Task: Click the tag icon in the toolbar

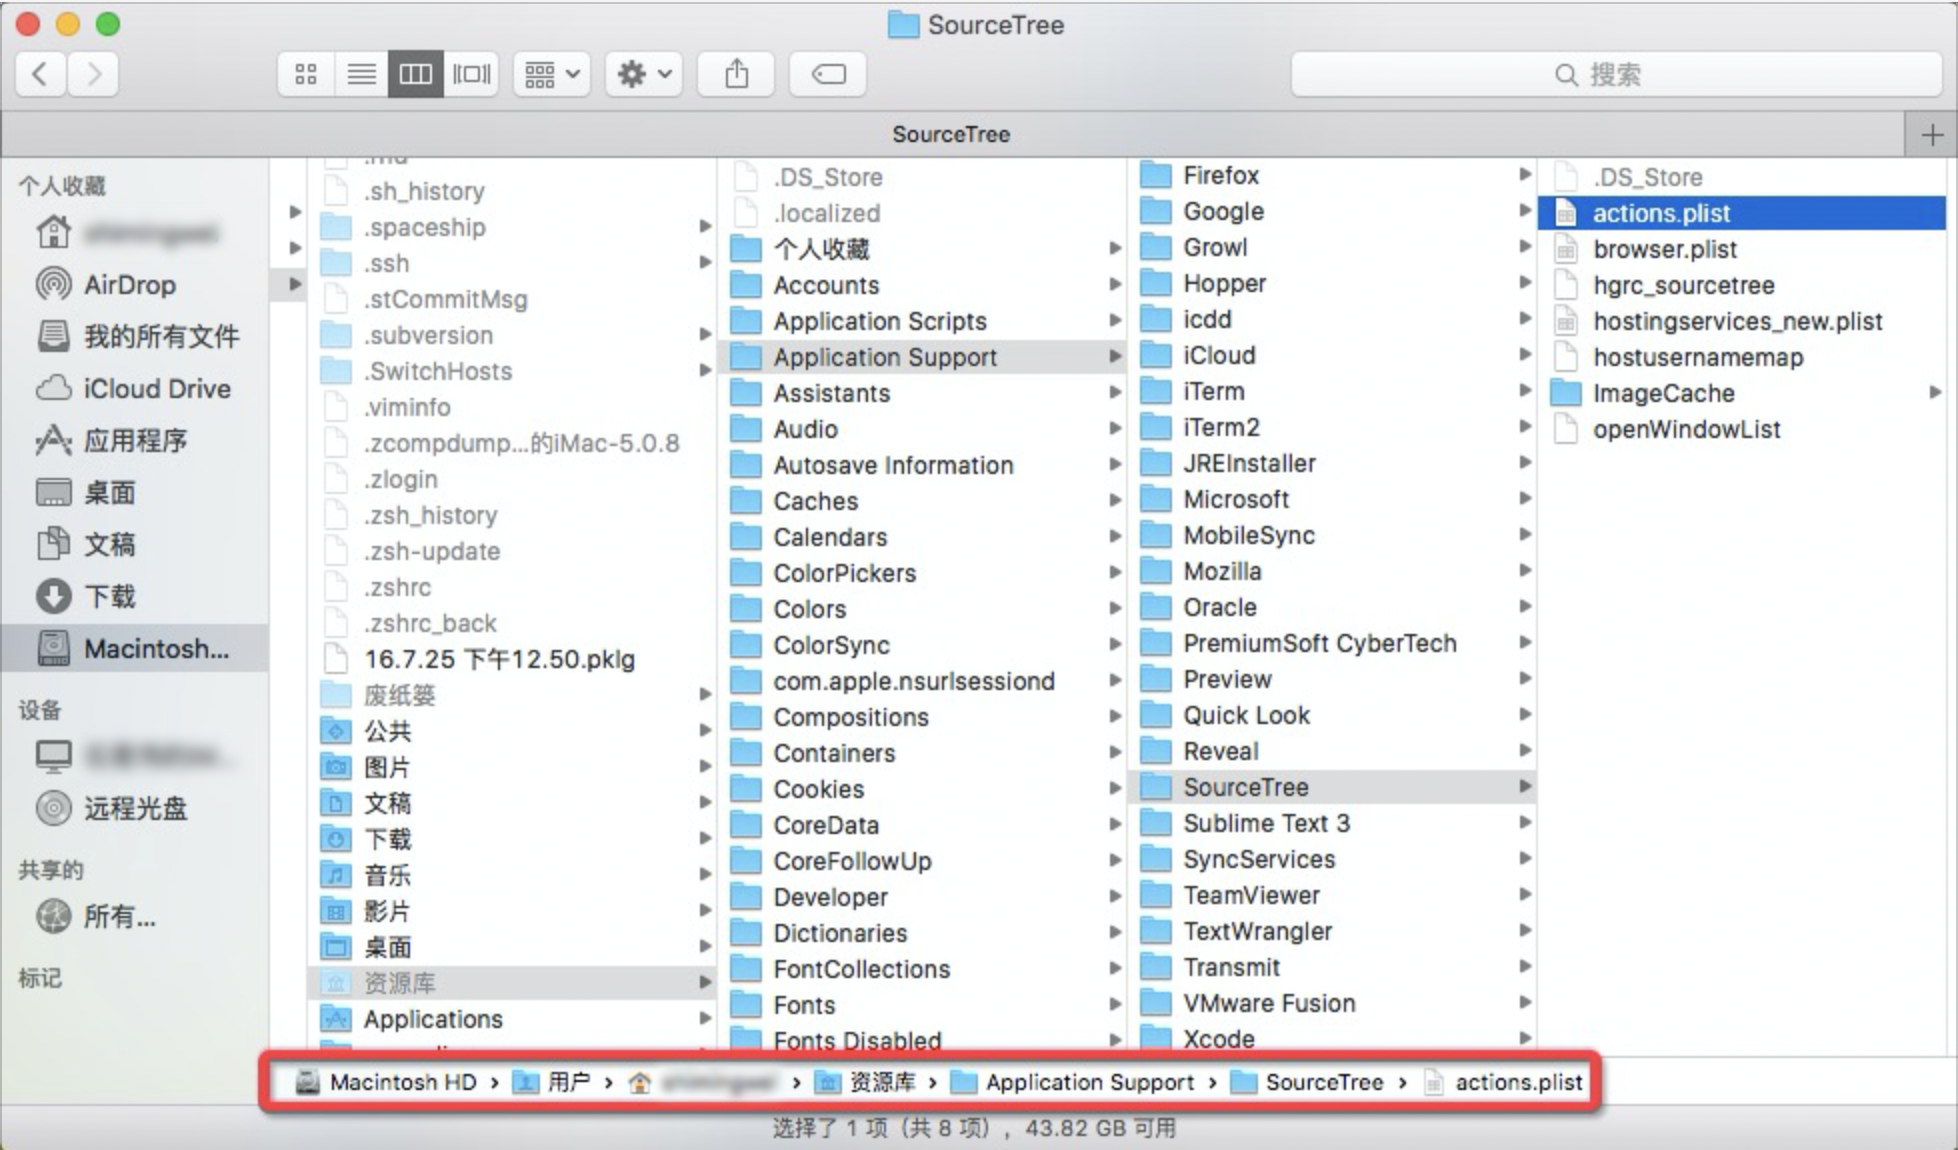Action: click(827, 73)
